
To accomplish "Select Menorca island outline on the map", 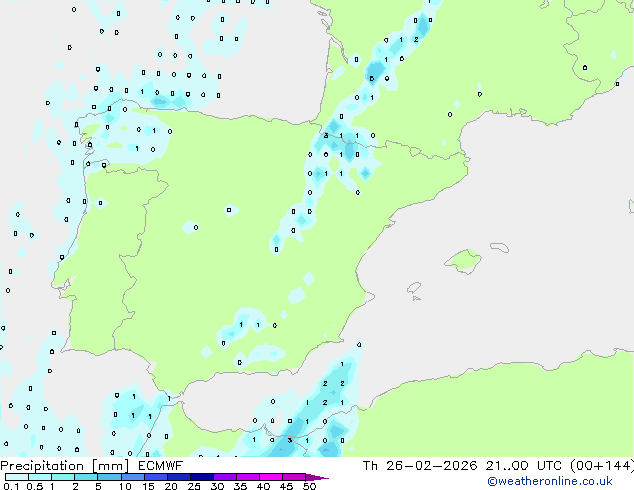I will click(x=499, y=247).
